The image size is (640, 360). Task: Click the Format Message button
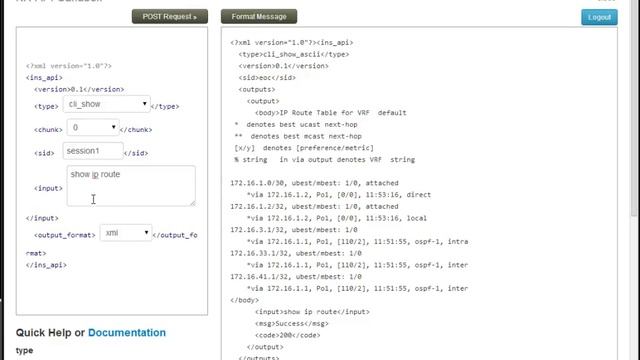[x=259, y=17]
